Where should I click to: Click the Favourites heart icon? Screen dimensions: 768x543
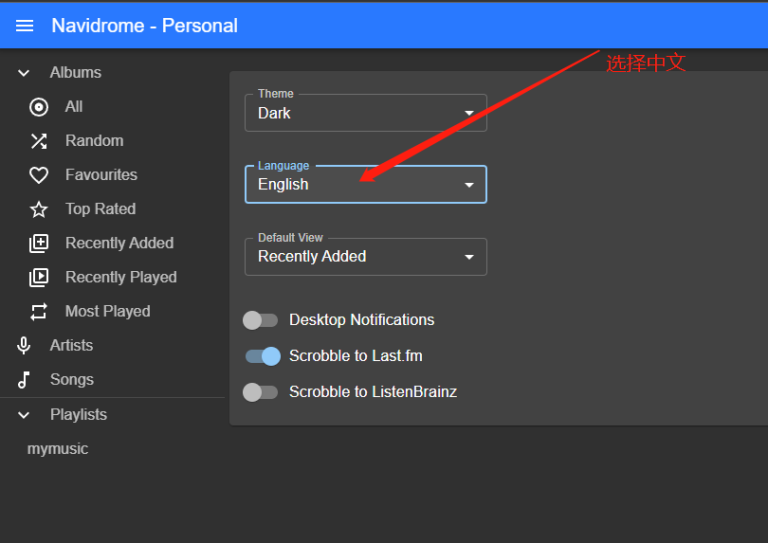pos(39,175)
